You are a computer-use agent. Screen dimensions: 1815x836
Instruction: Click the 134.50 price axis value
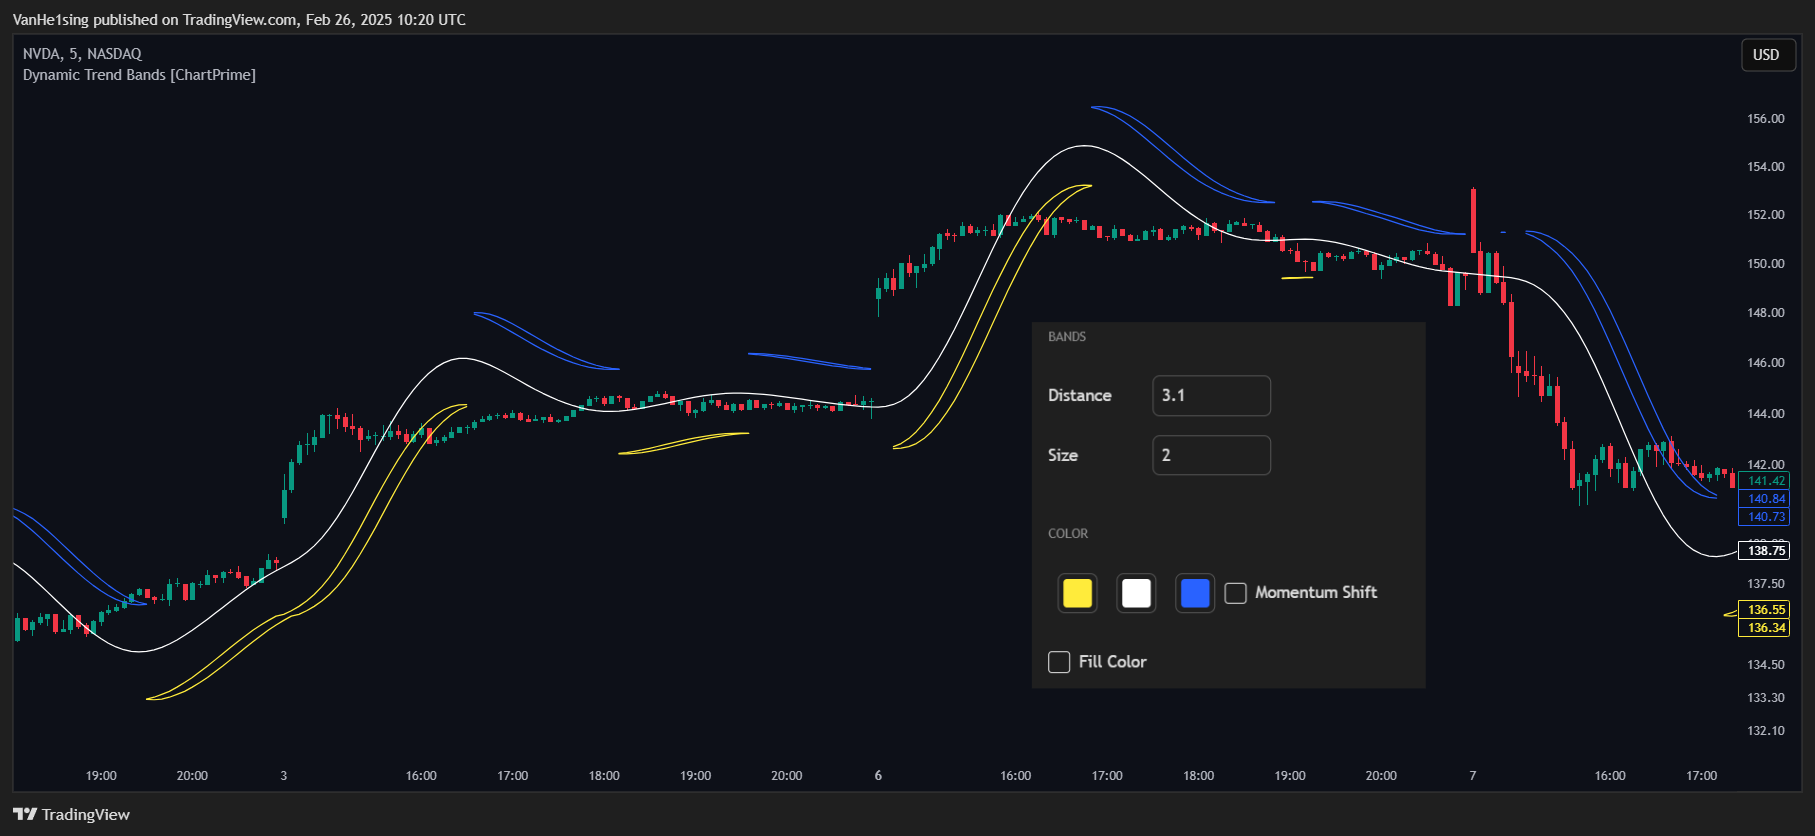[x=1765, y=665]
